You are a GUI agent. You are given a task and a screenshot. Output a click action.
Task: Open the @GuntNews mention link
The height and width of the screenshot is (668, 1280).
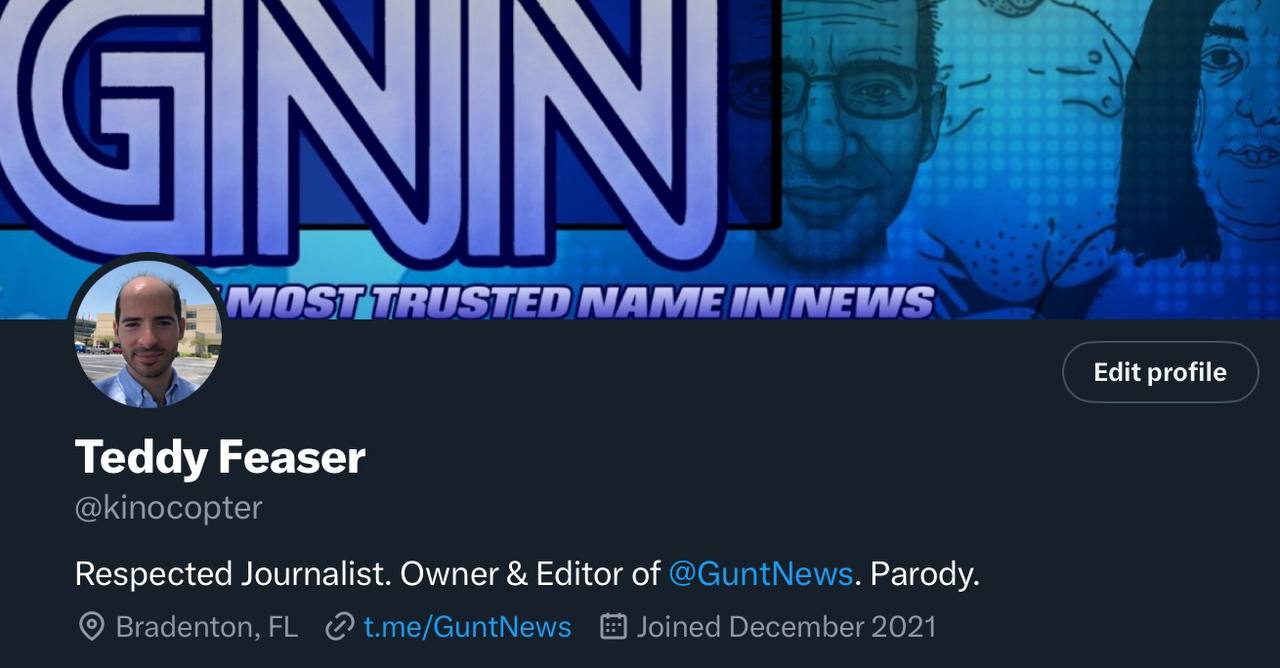pos(760,574)
